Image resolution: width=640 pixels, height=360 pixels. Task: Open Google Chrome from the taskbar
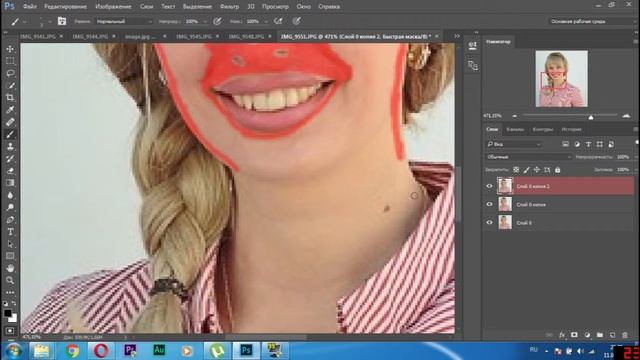coord(72,351)
